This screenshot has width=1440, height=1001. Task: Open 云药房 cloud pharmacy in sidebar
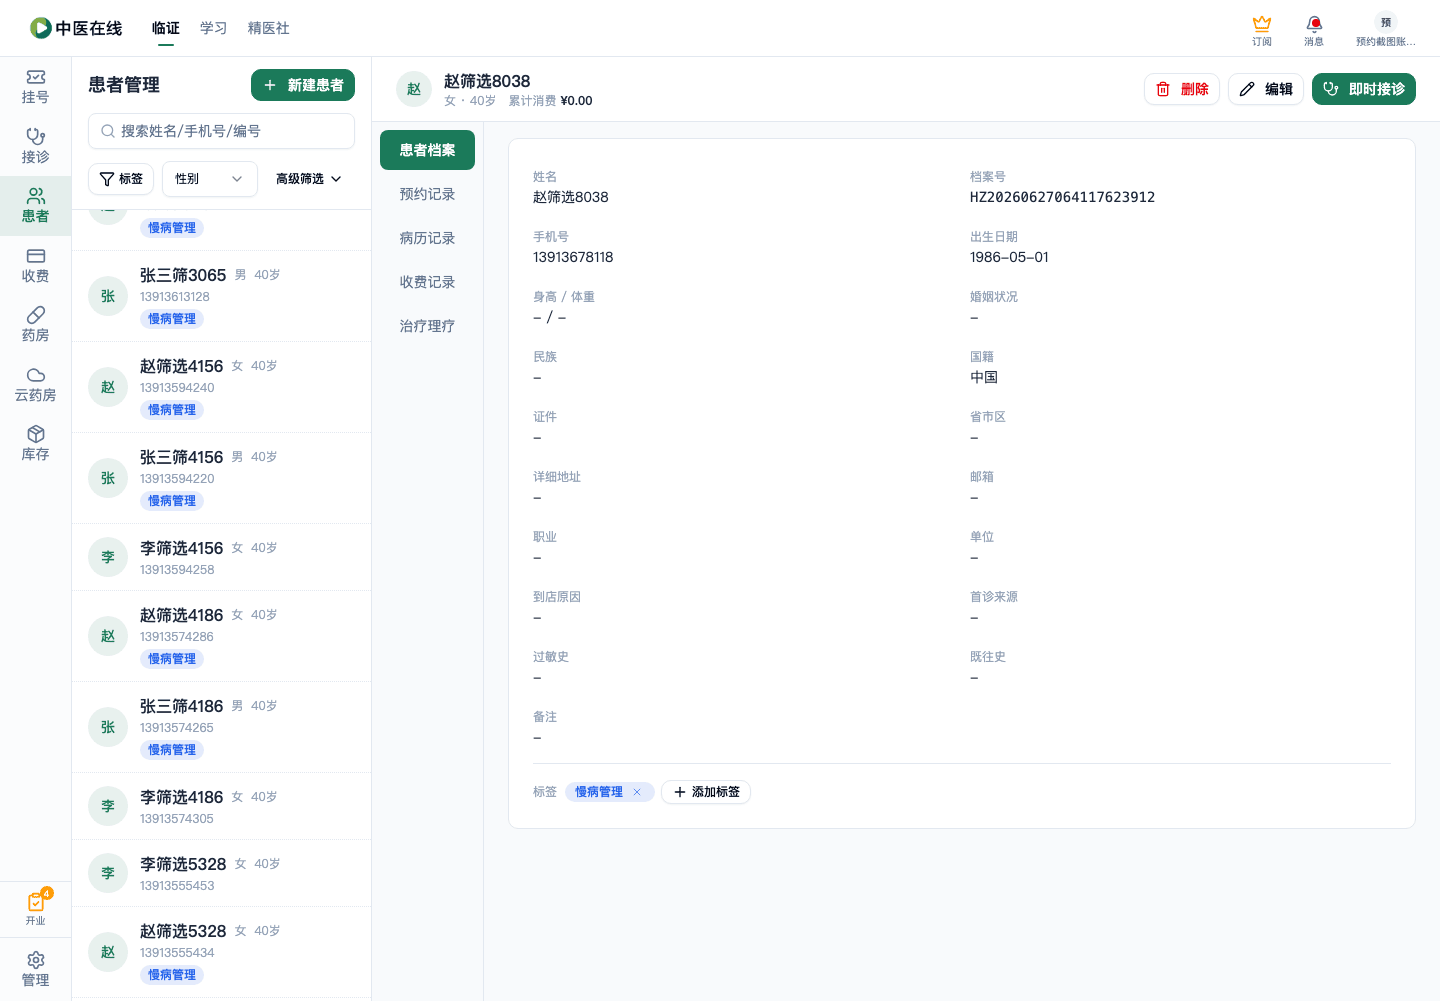pos(35,384)
